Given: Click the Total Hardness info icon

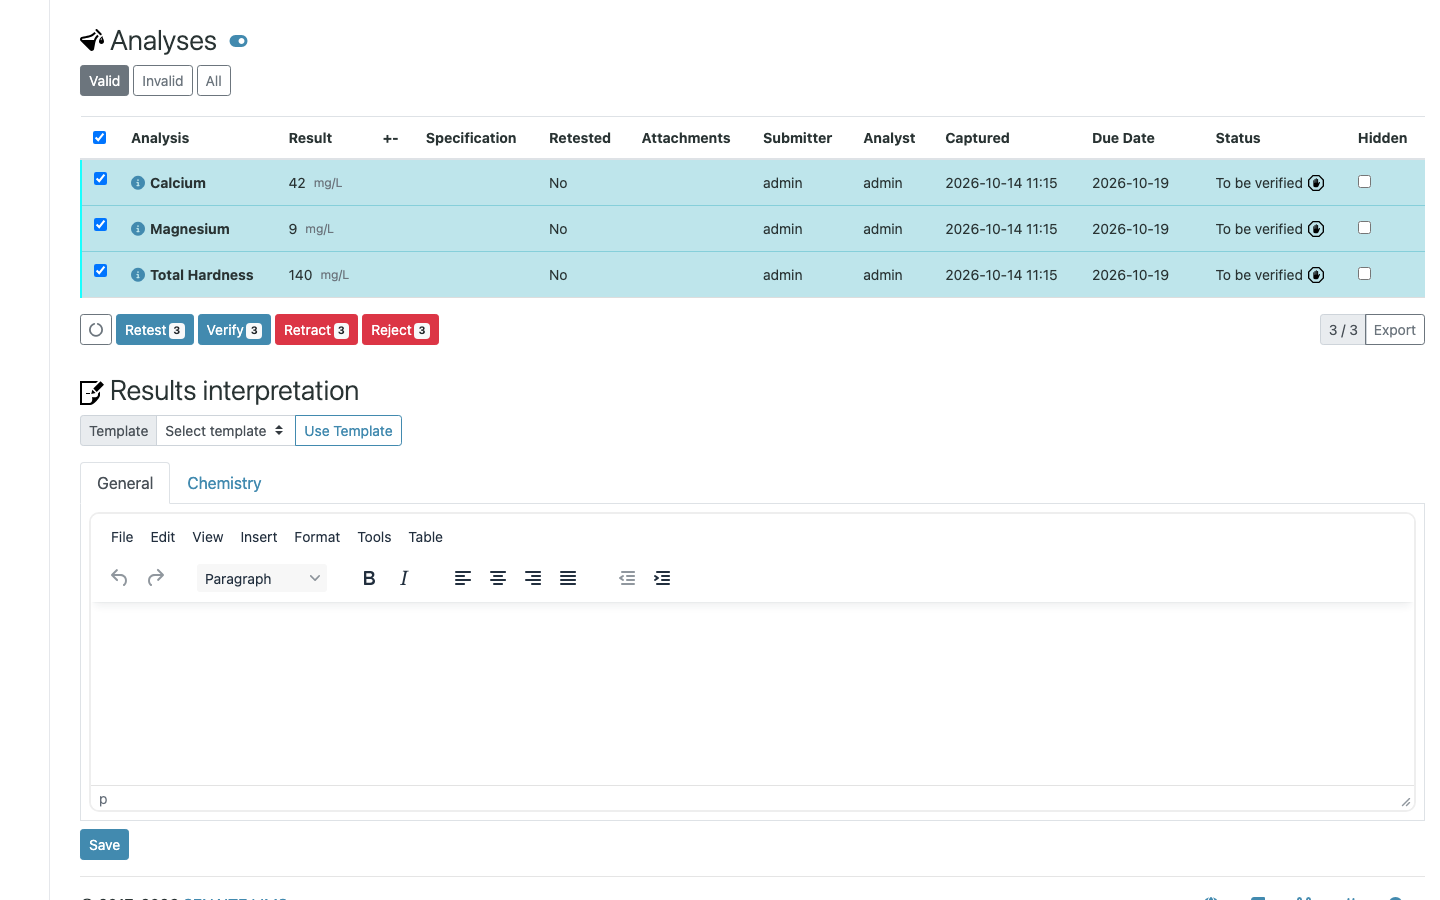Looking at the screenshot, I should tap(138, 275).
